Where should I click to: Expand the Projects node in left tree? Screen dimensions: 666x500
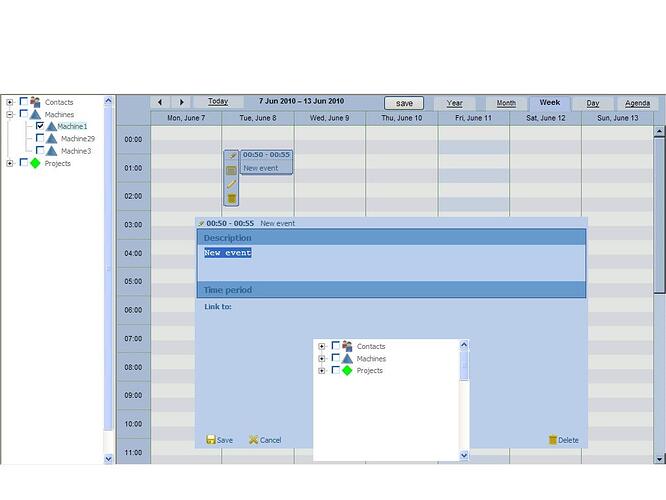[10, 164]
